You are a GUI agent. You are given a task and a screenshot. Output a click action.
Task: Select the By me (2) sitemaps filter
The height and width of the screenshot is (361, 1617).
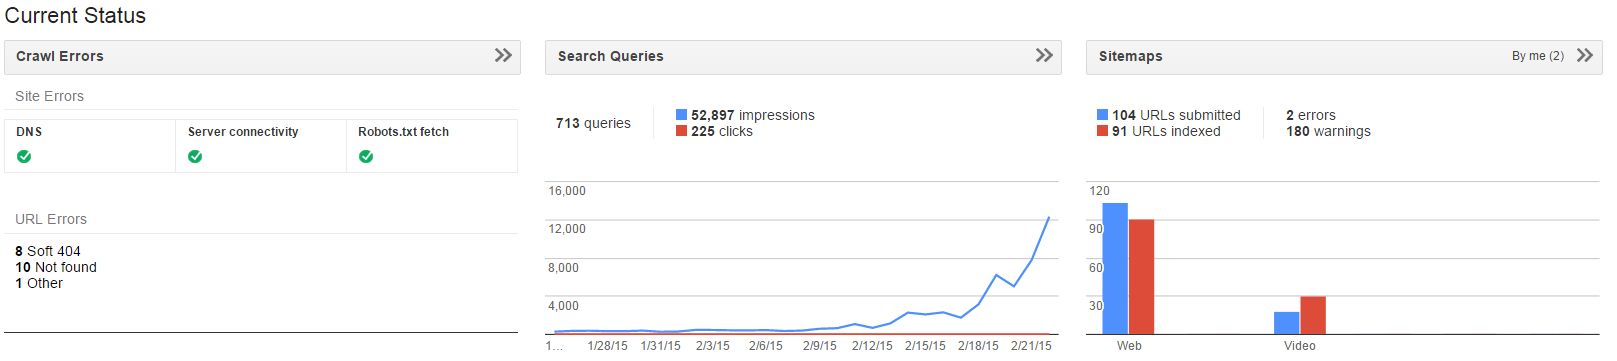(1538, 56)
